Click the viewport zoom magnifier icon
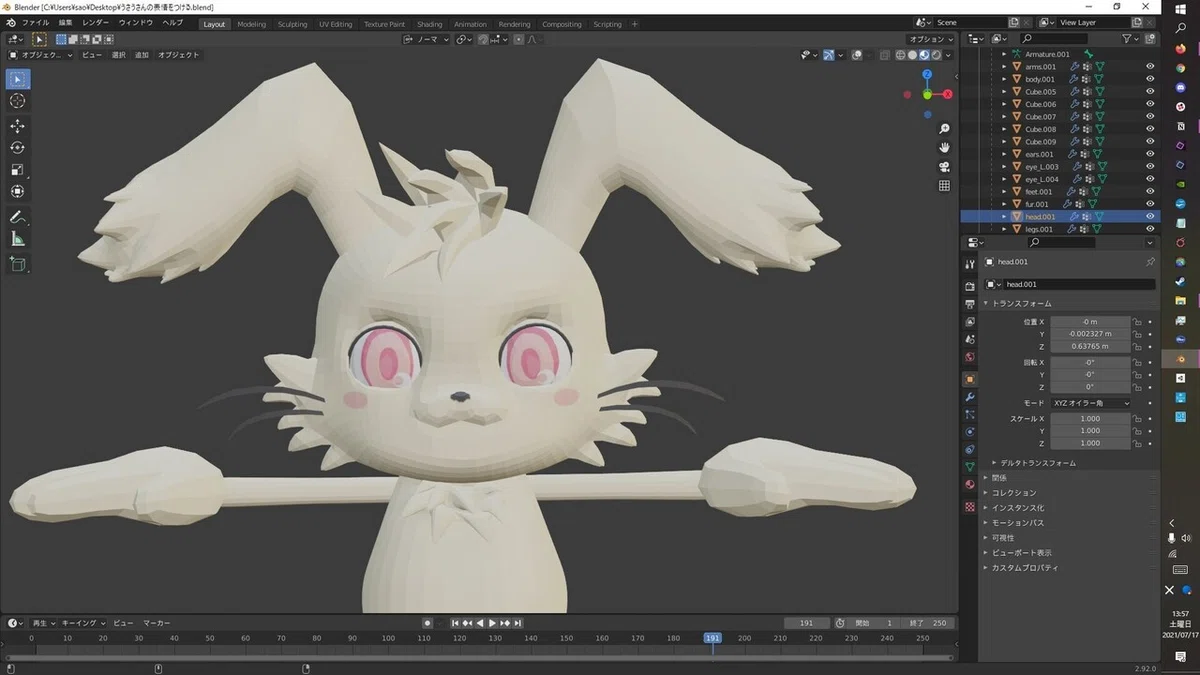Screen dimensions: 1200x675 [x=944, y=129]
